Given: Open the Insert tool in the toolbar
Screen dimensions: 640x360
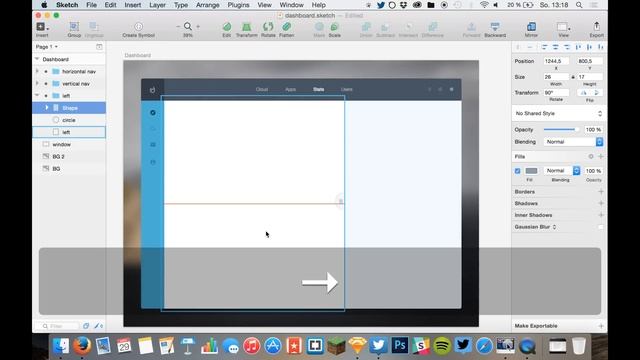Looking at the screenshot, I should pyautogui.click(x=42, y=27).
